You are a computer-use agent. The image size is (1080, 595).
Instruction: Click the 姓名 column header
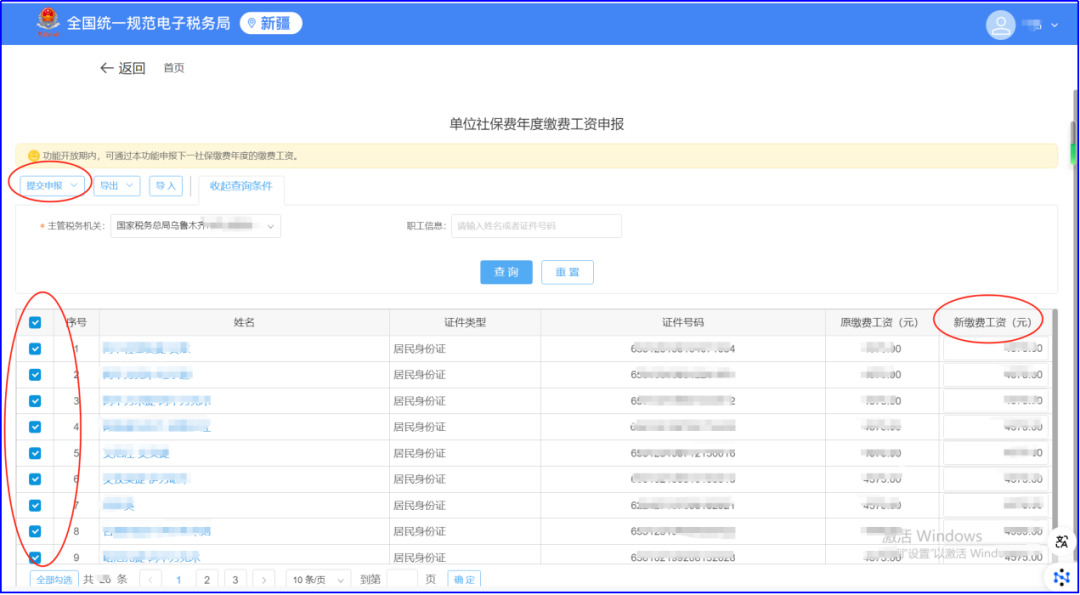tap(245, 322)
